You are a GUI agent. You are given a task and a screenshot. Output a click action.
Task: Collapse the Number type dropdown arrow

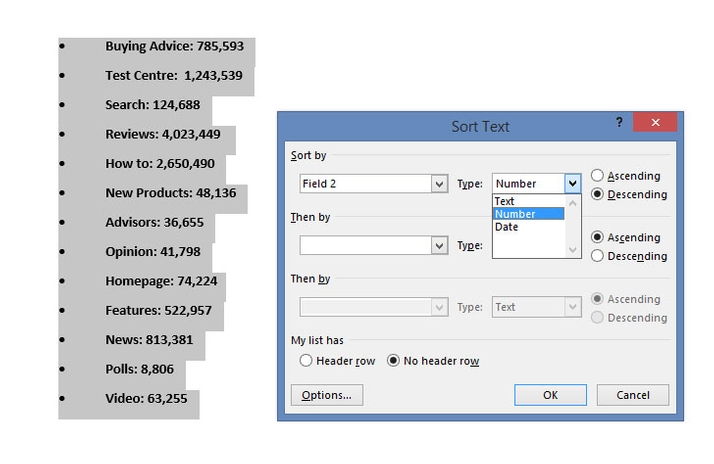(x=572, y=184)
